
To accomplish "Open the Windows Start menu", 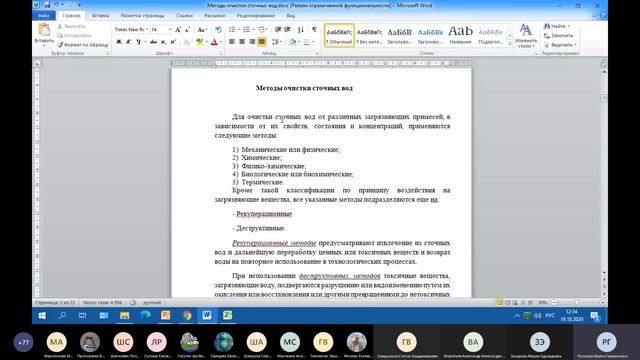I will 42,315.
